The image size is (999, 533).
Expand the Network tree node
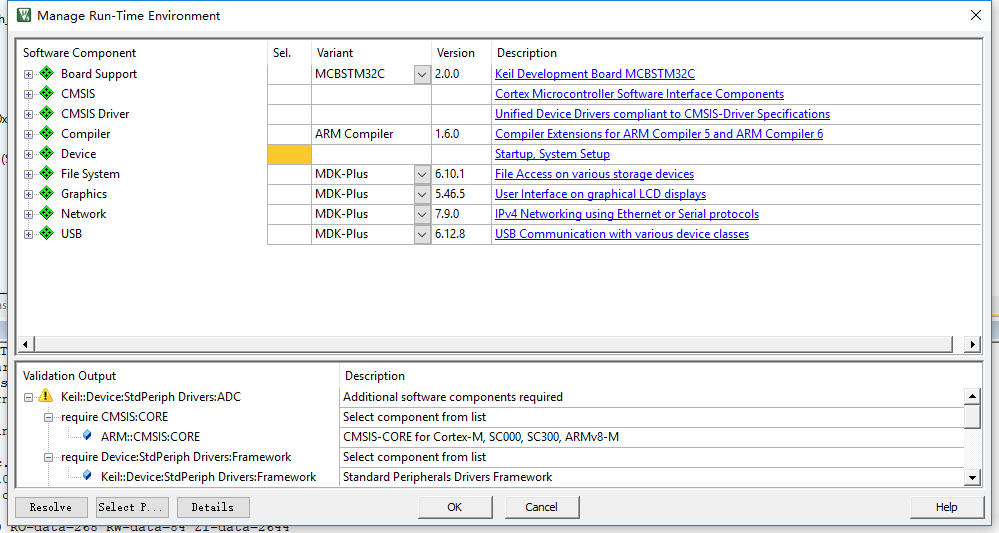[x=28, y=215]
